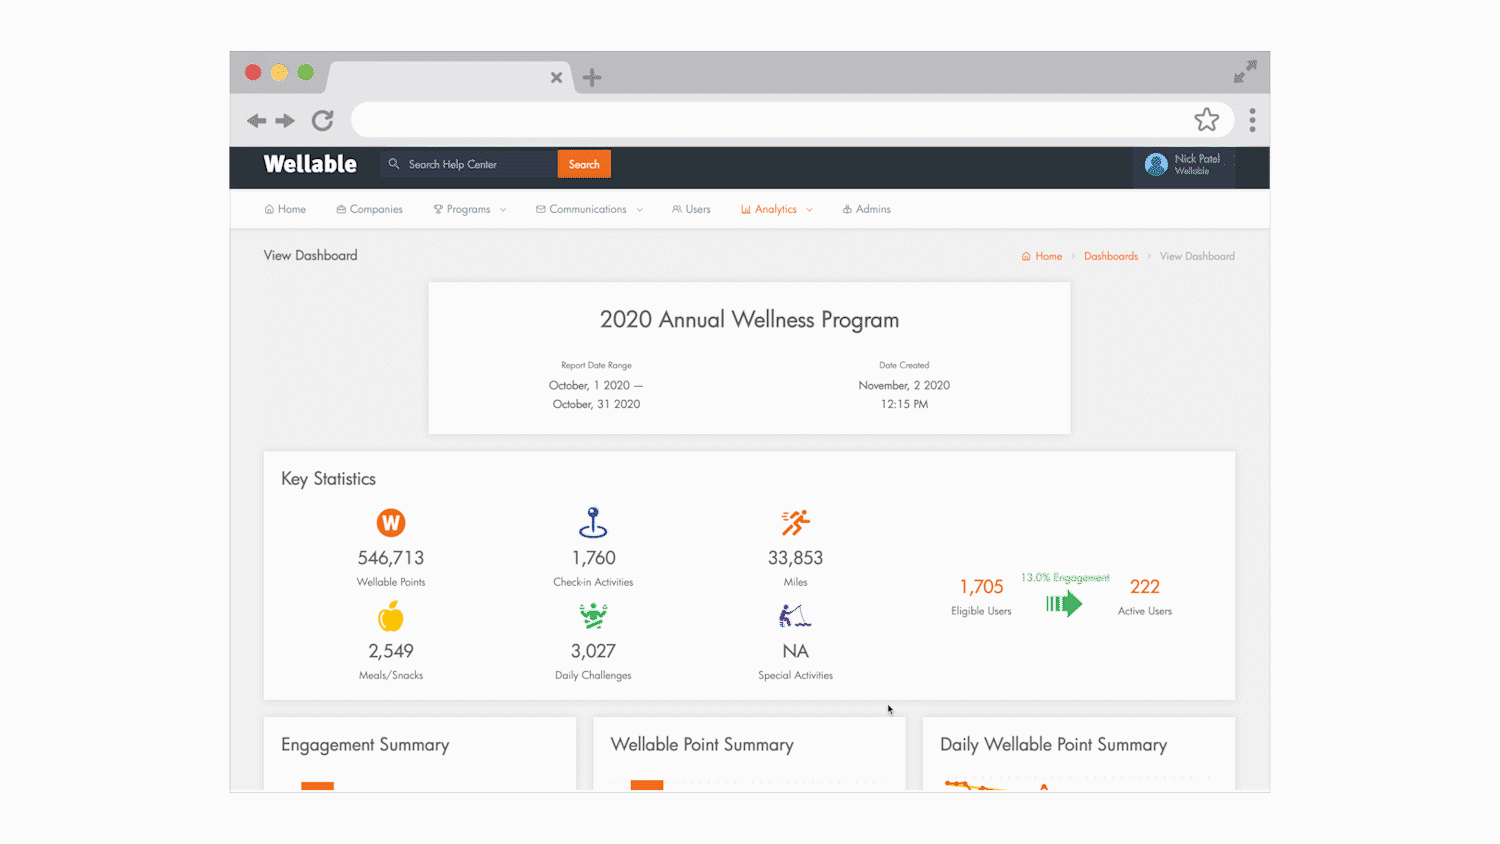Expand the Communications dropdown menu
This screenshot has width=1500, height=844.
[x=589, y=209]
